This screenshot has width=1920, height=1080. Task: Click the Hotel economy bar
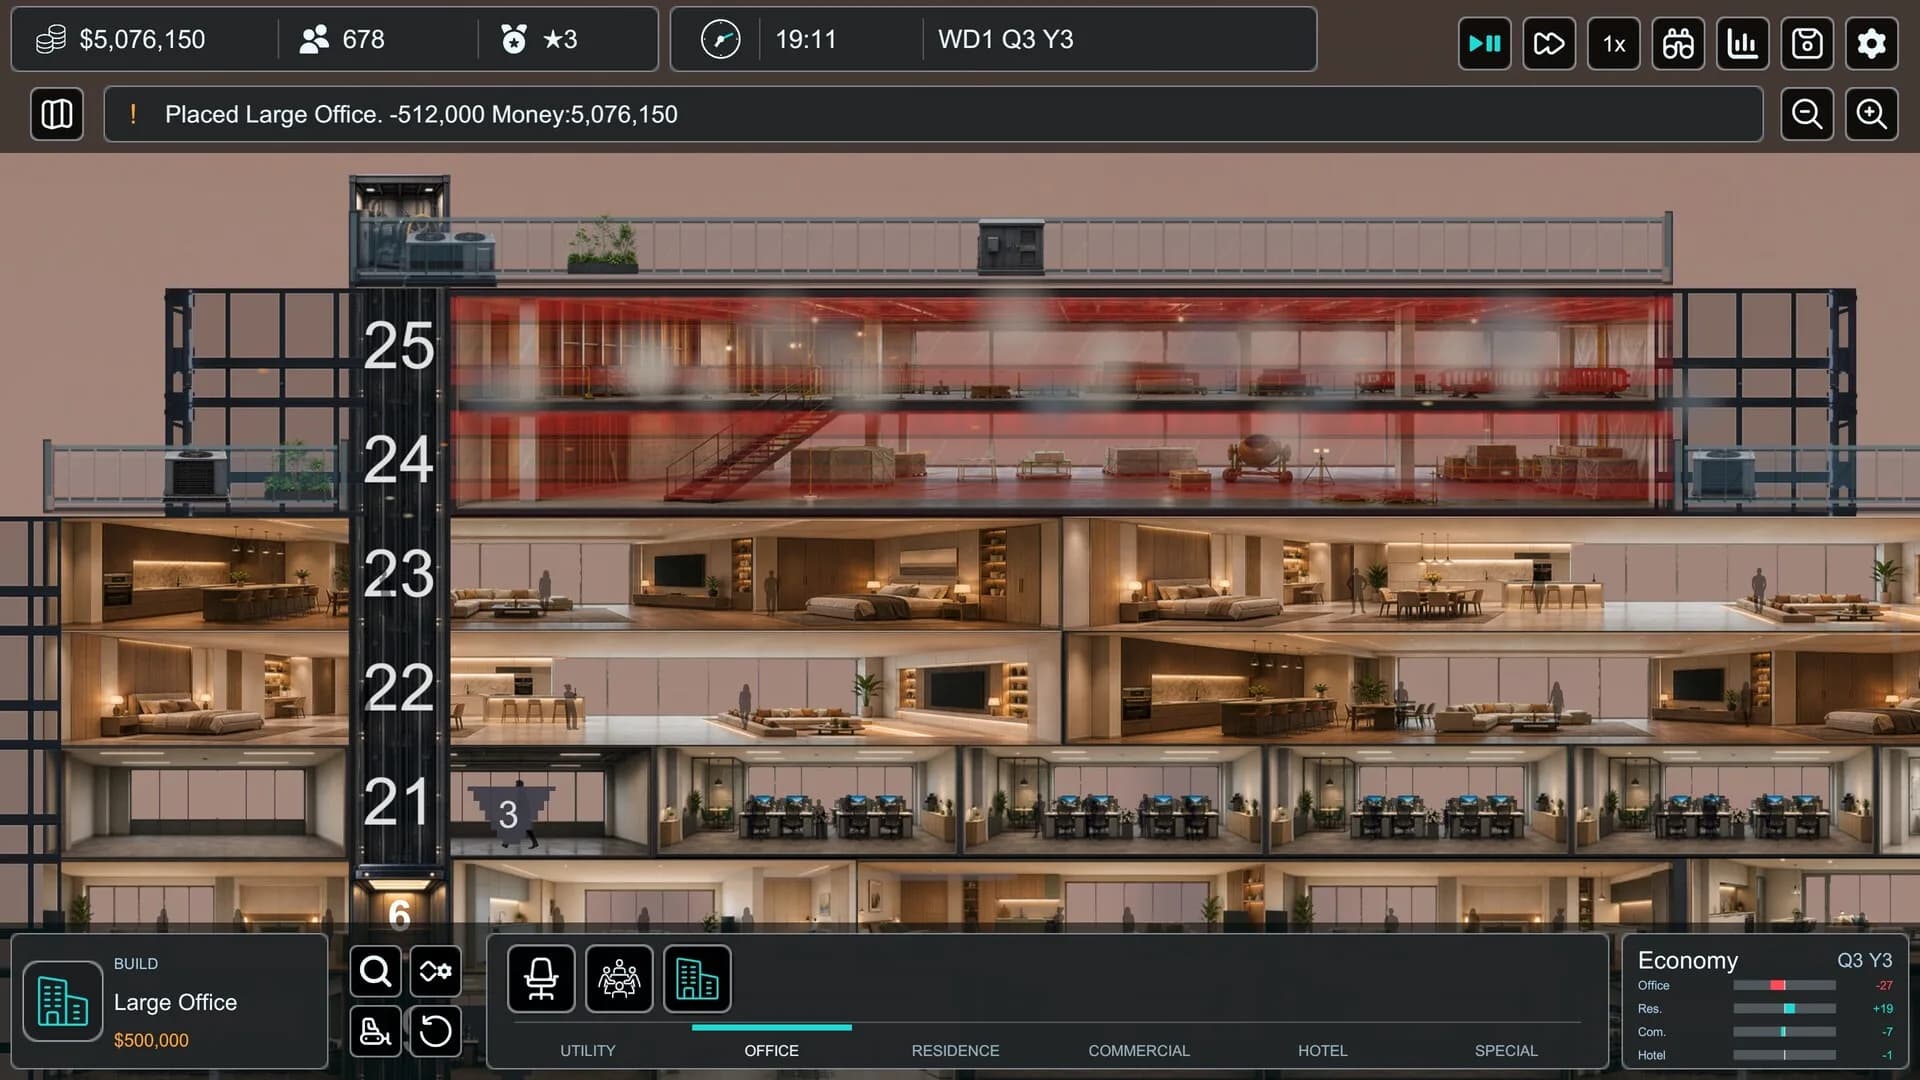tap(1784, 1054)
